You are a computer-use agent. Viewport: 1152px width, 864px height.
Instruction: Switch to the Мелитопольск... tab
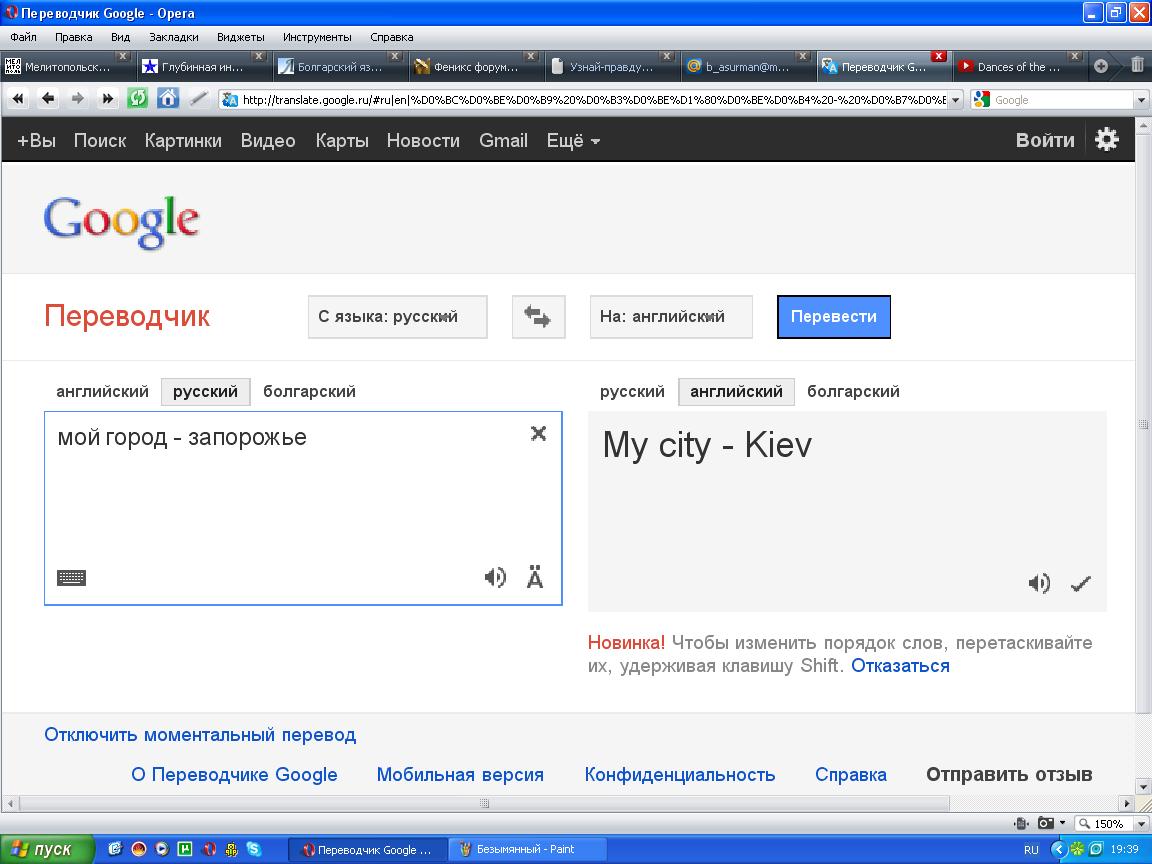coord(67,66)
